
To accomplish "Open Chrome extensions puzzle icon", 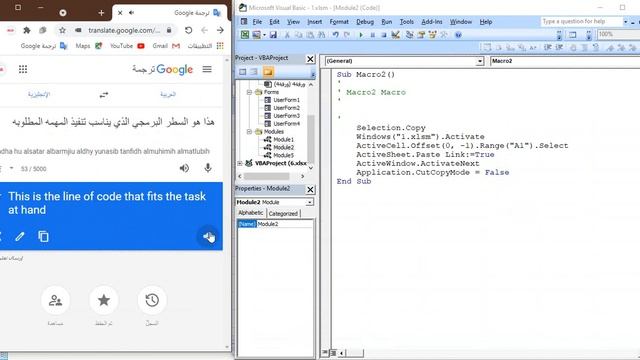I will coord(27,30).
